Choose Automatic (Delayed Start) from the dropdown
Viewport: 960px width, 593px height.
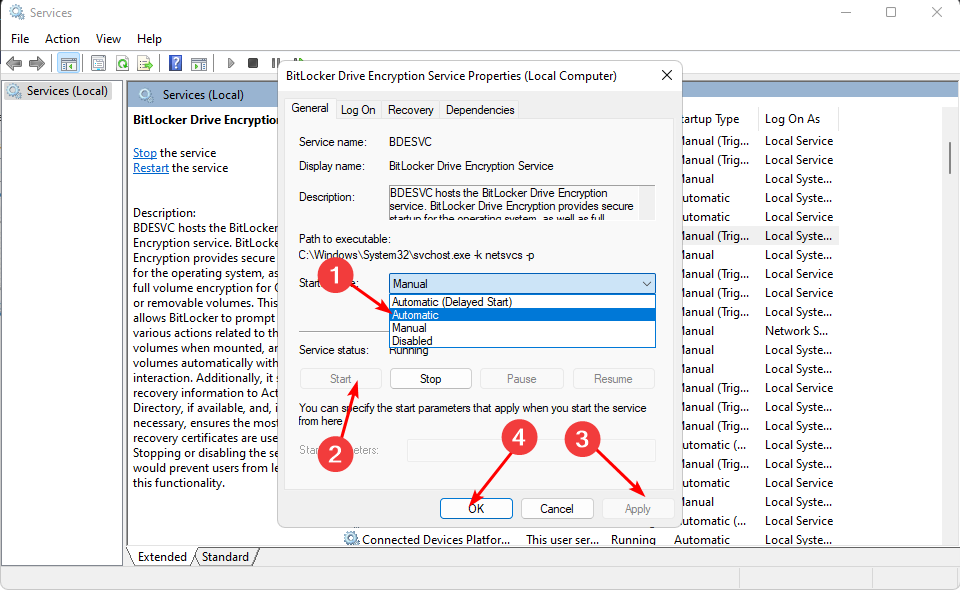click(522, 302)
